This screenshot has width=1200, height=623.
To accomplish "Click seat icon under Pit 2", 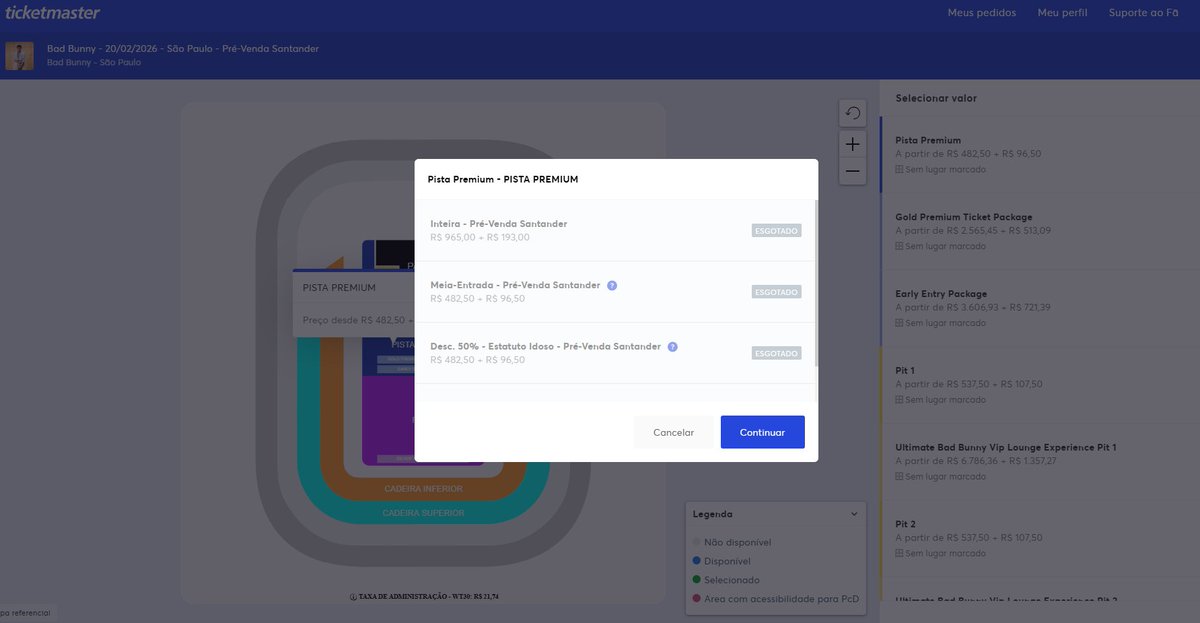I will [899, 553].
